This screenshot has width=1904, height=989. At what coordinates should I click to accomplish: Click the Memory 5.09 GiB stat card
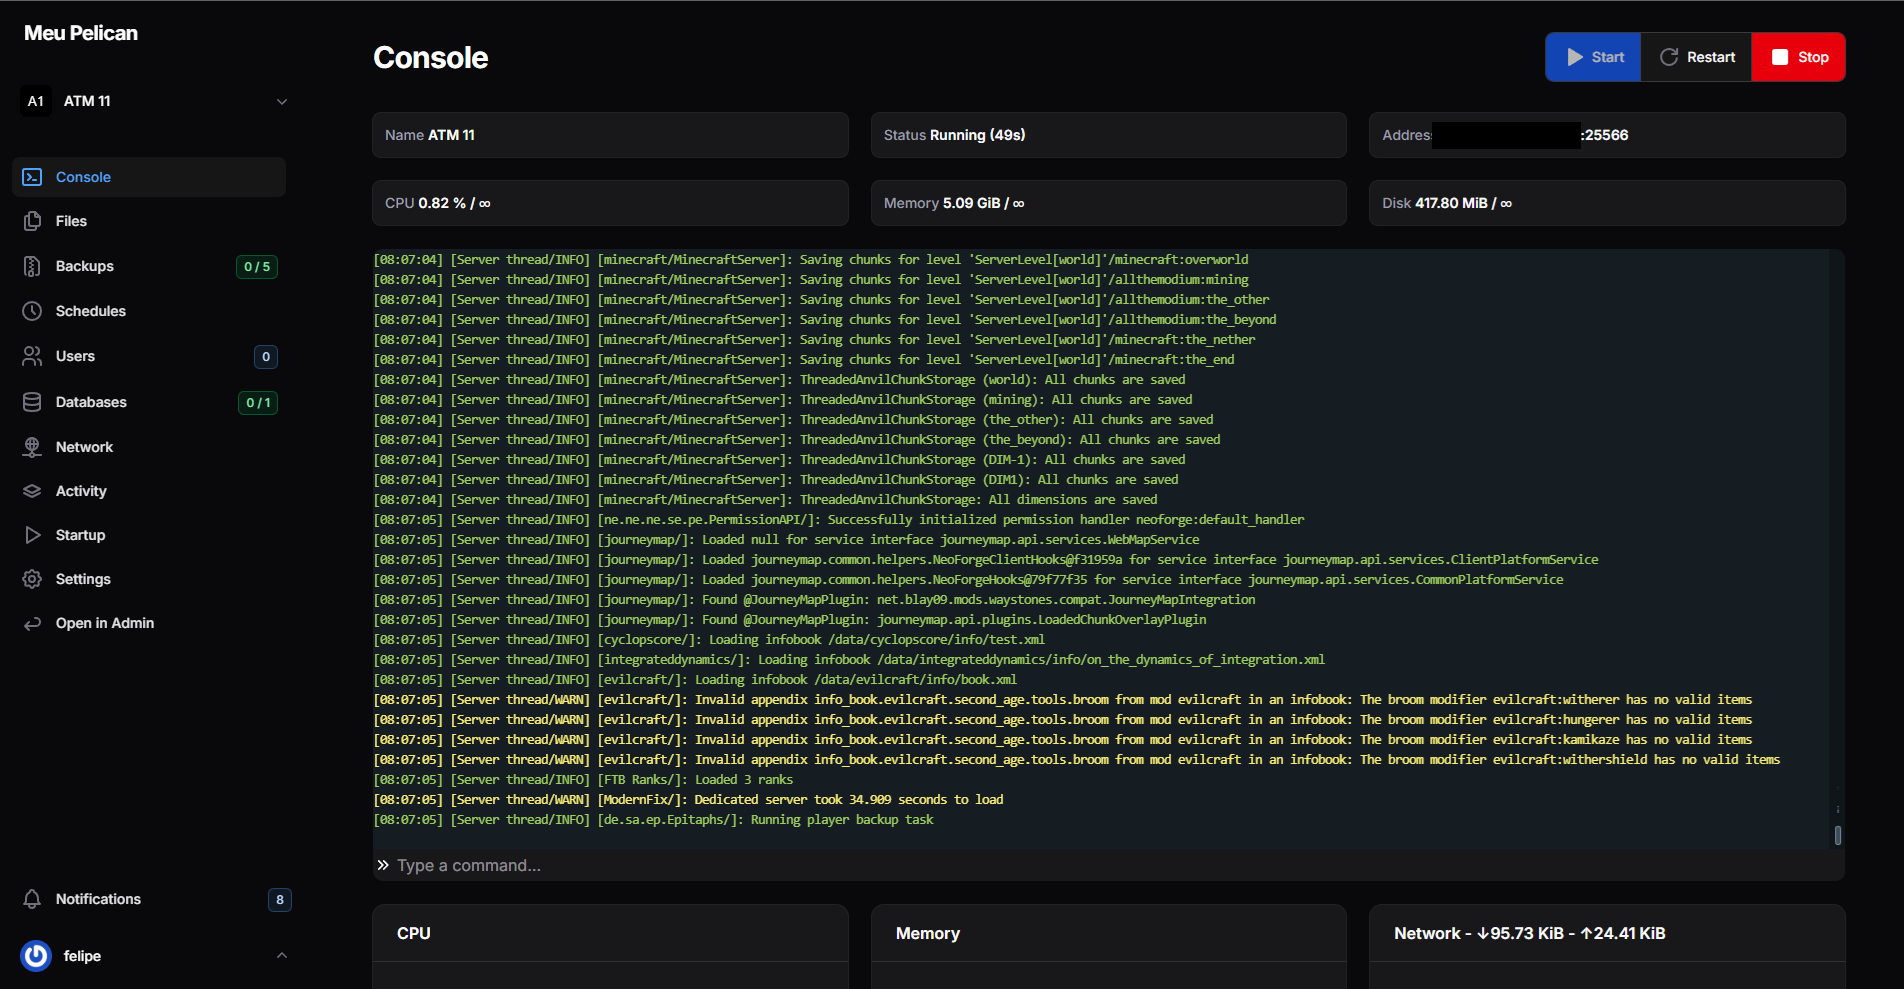pos(1108,203)
